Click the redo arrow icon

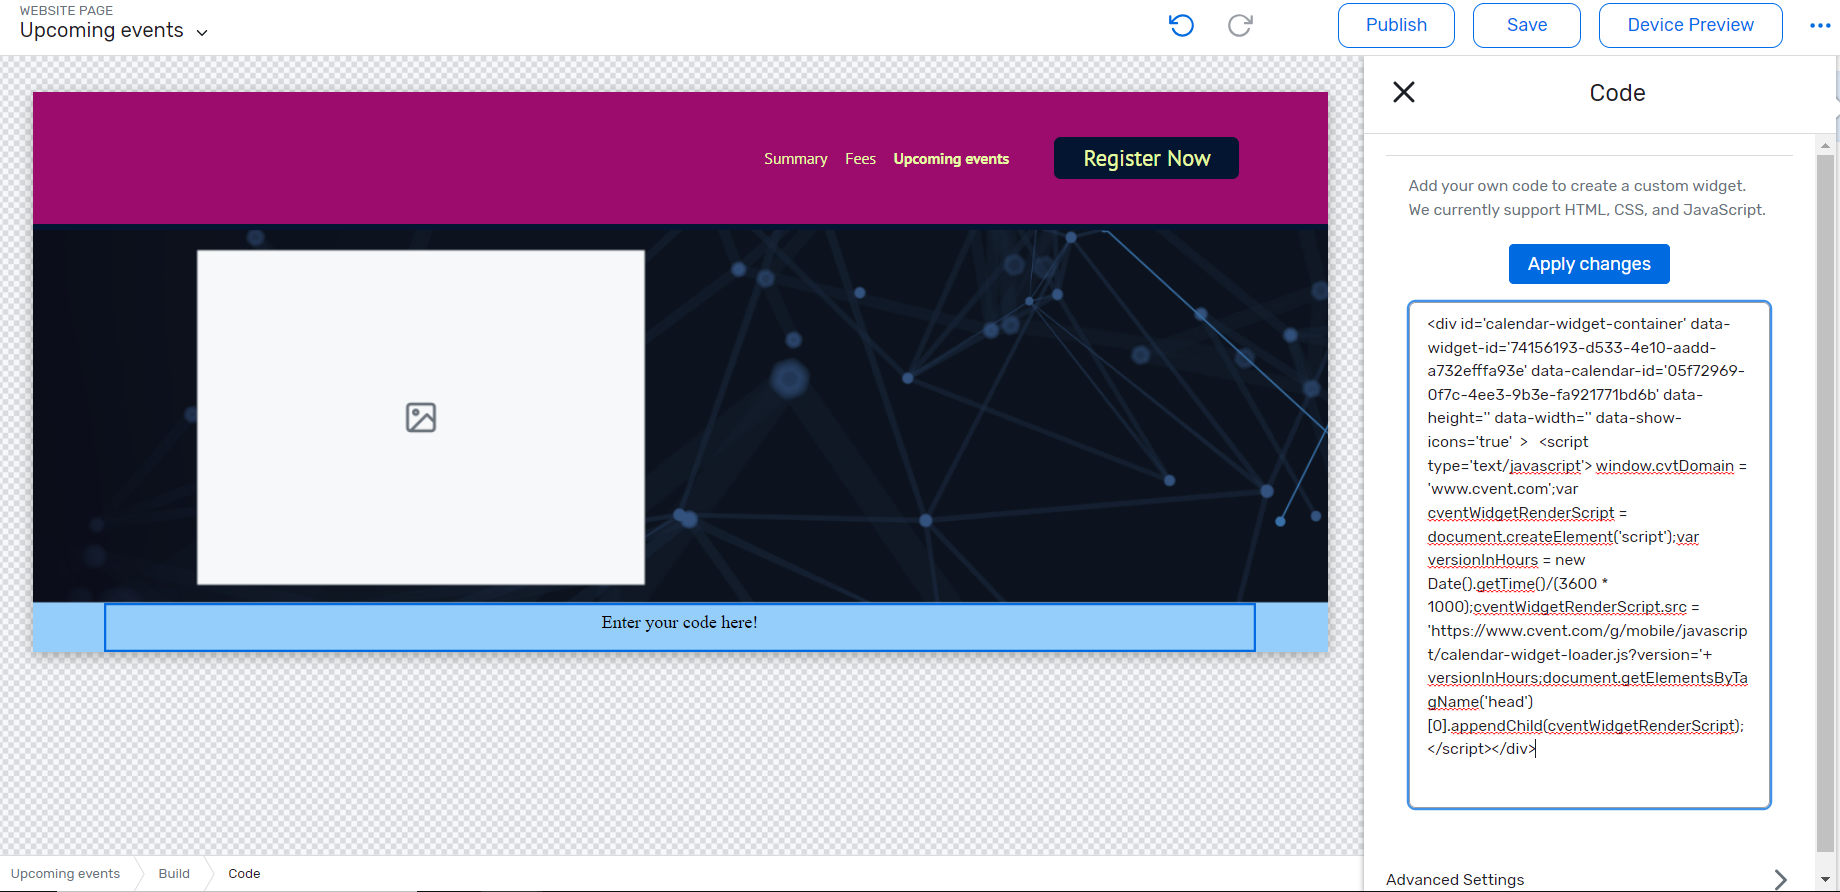(1240, 25)
